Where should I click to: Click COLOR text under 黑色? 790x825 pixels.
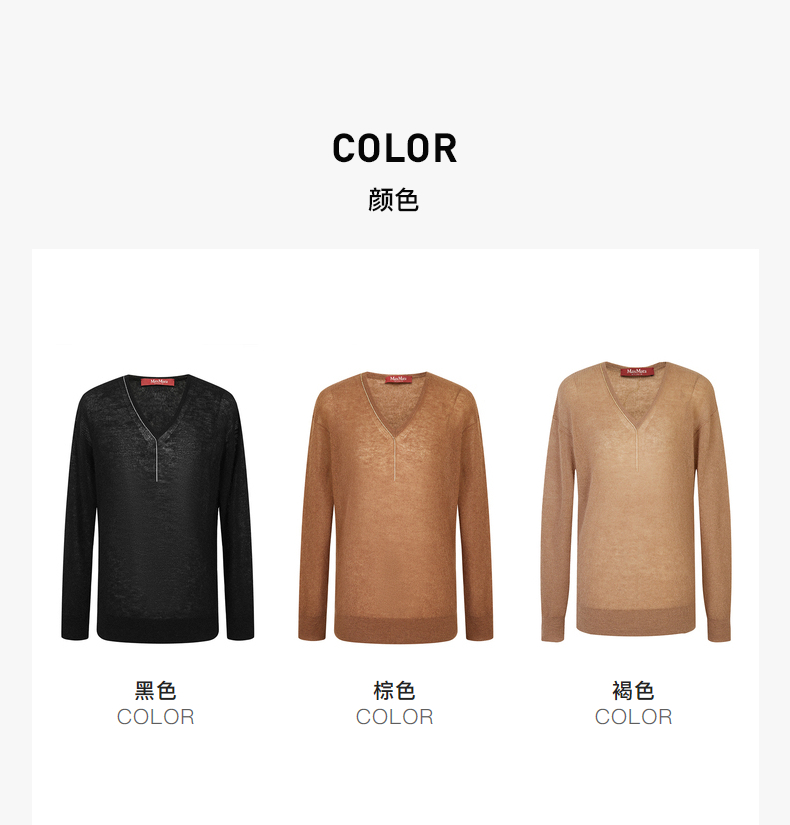coord(155,717)
